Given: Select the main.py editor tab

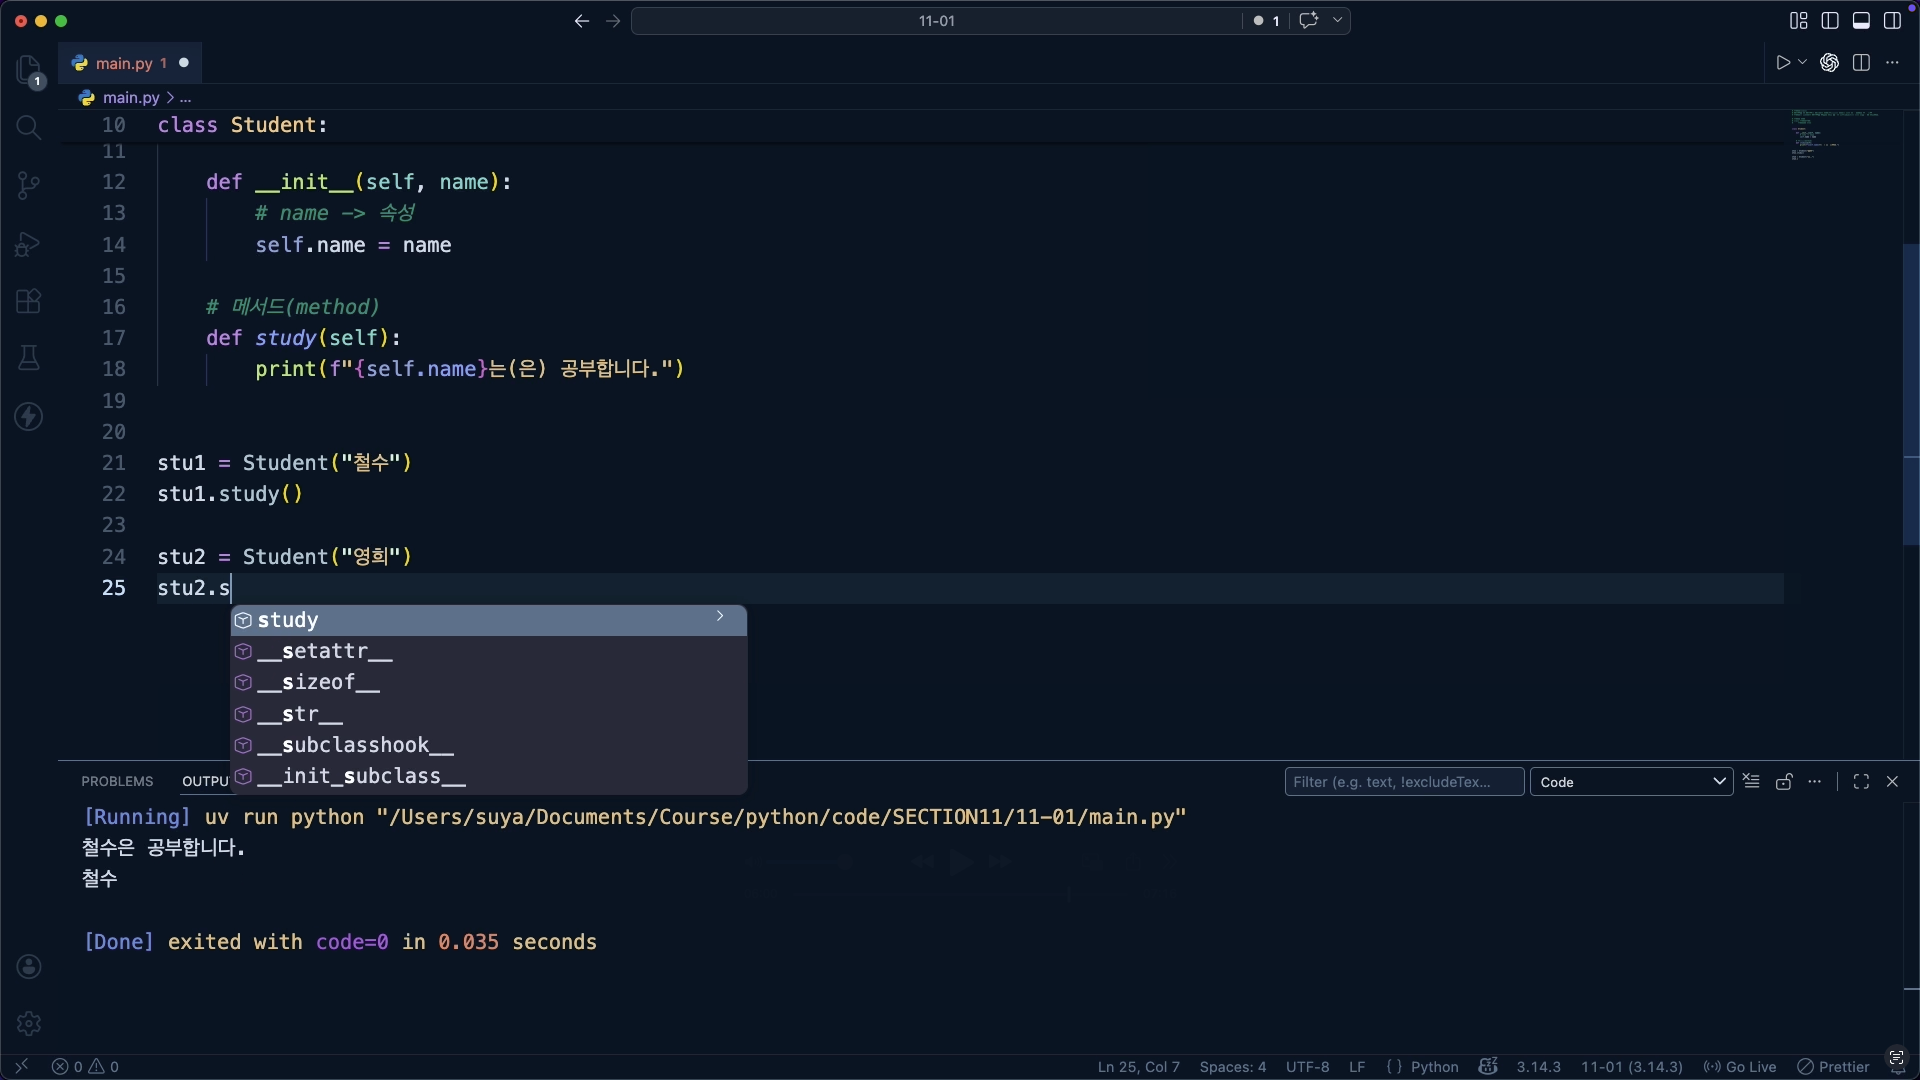Looking at the screenshot, I should click(124, 63).
